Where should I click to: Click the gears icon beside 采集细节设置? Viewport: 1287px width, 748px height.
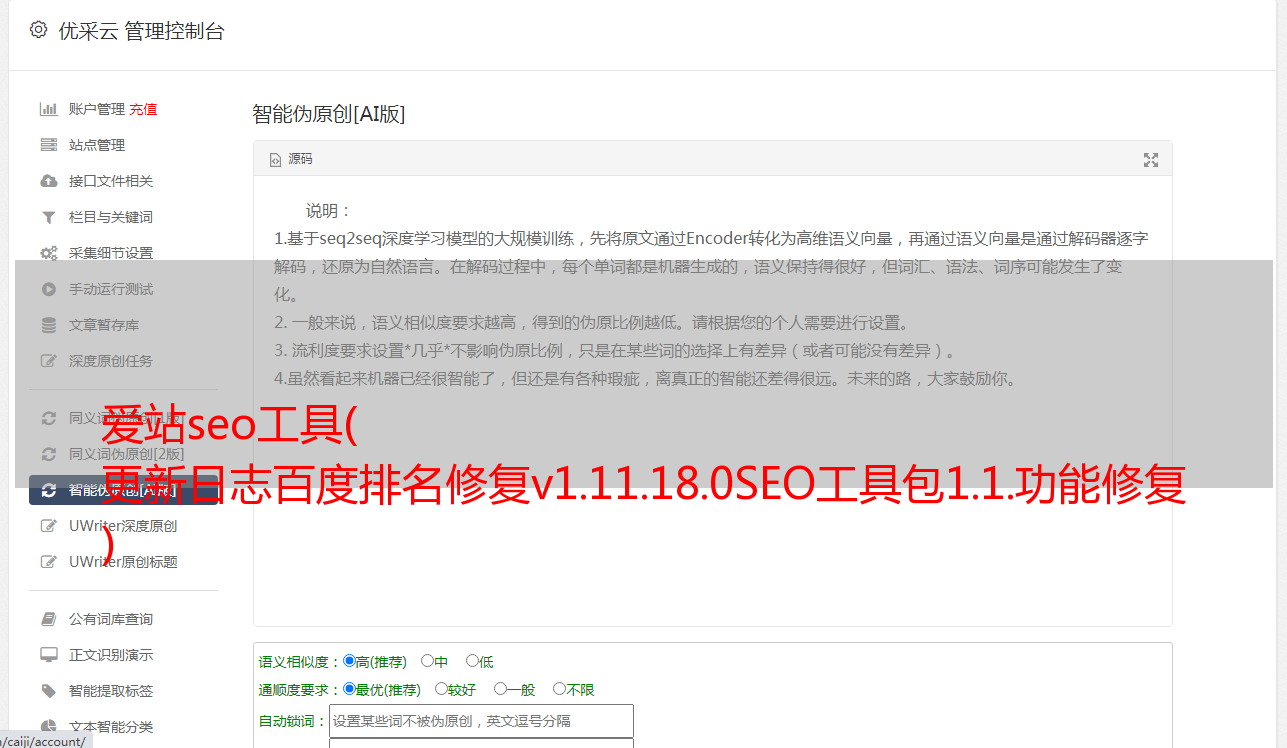pyautogui.click(x=48, y=253)
